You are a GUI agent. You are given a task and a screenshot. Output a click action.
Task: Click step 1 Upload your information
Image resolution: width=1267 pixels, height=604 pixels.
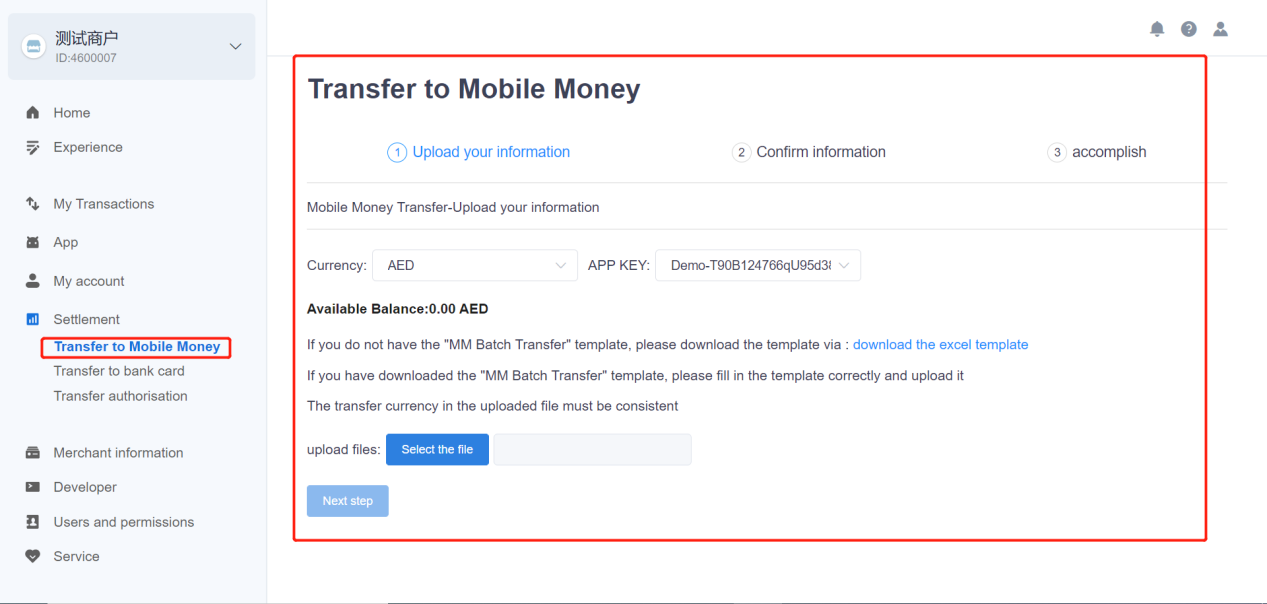(478, 152)
